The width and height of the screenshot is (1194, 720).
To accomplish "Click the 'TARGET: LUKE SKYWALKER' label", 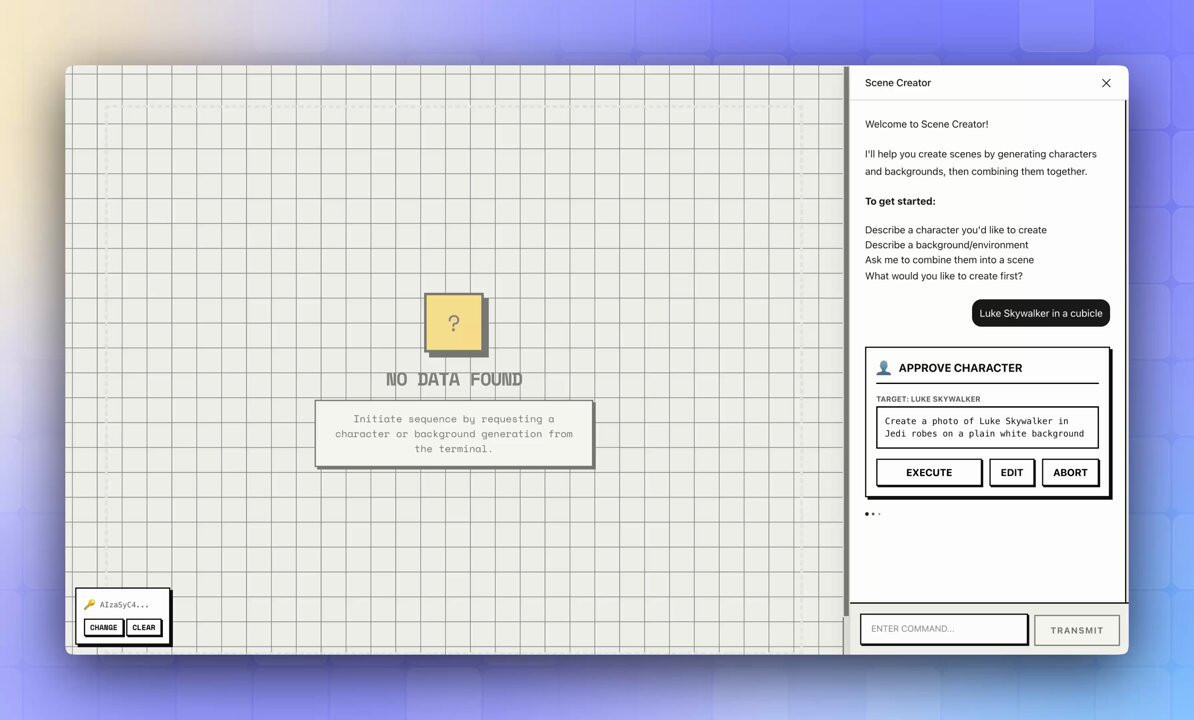I will click(x=928, y=399).
